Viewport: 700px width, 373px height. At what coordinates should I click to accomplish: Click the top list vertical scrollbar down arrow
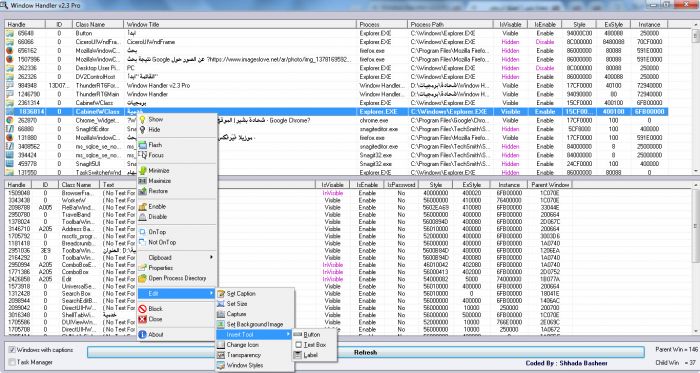tap(696, 171)
